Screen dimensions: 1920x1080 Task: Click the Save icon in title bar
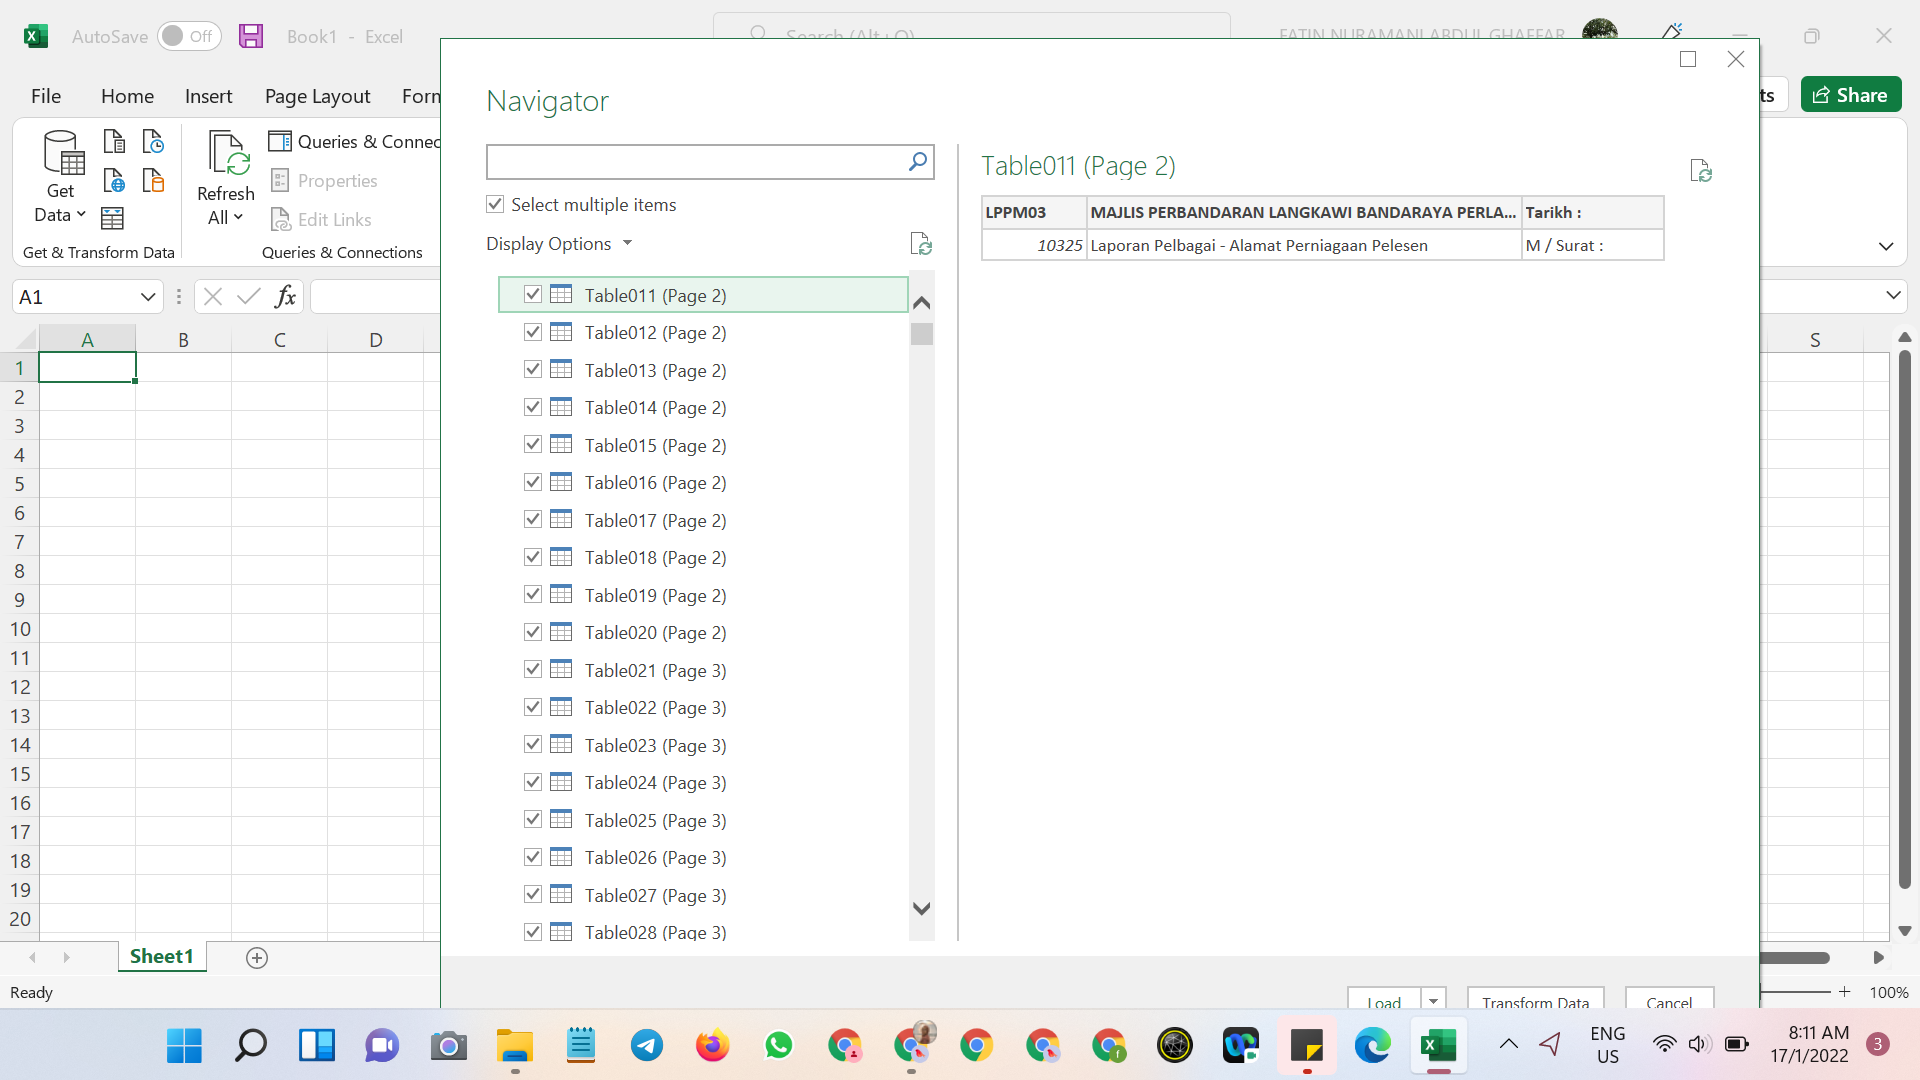[251, 36]
